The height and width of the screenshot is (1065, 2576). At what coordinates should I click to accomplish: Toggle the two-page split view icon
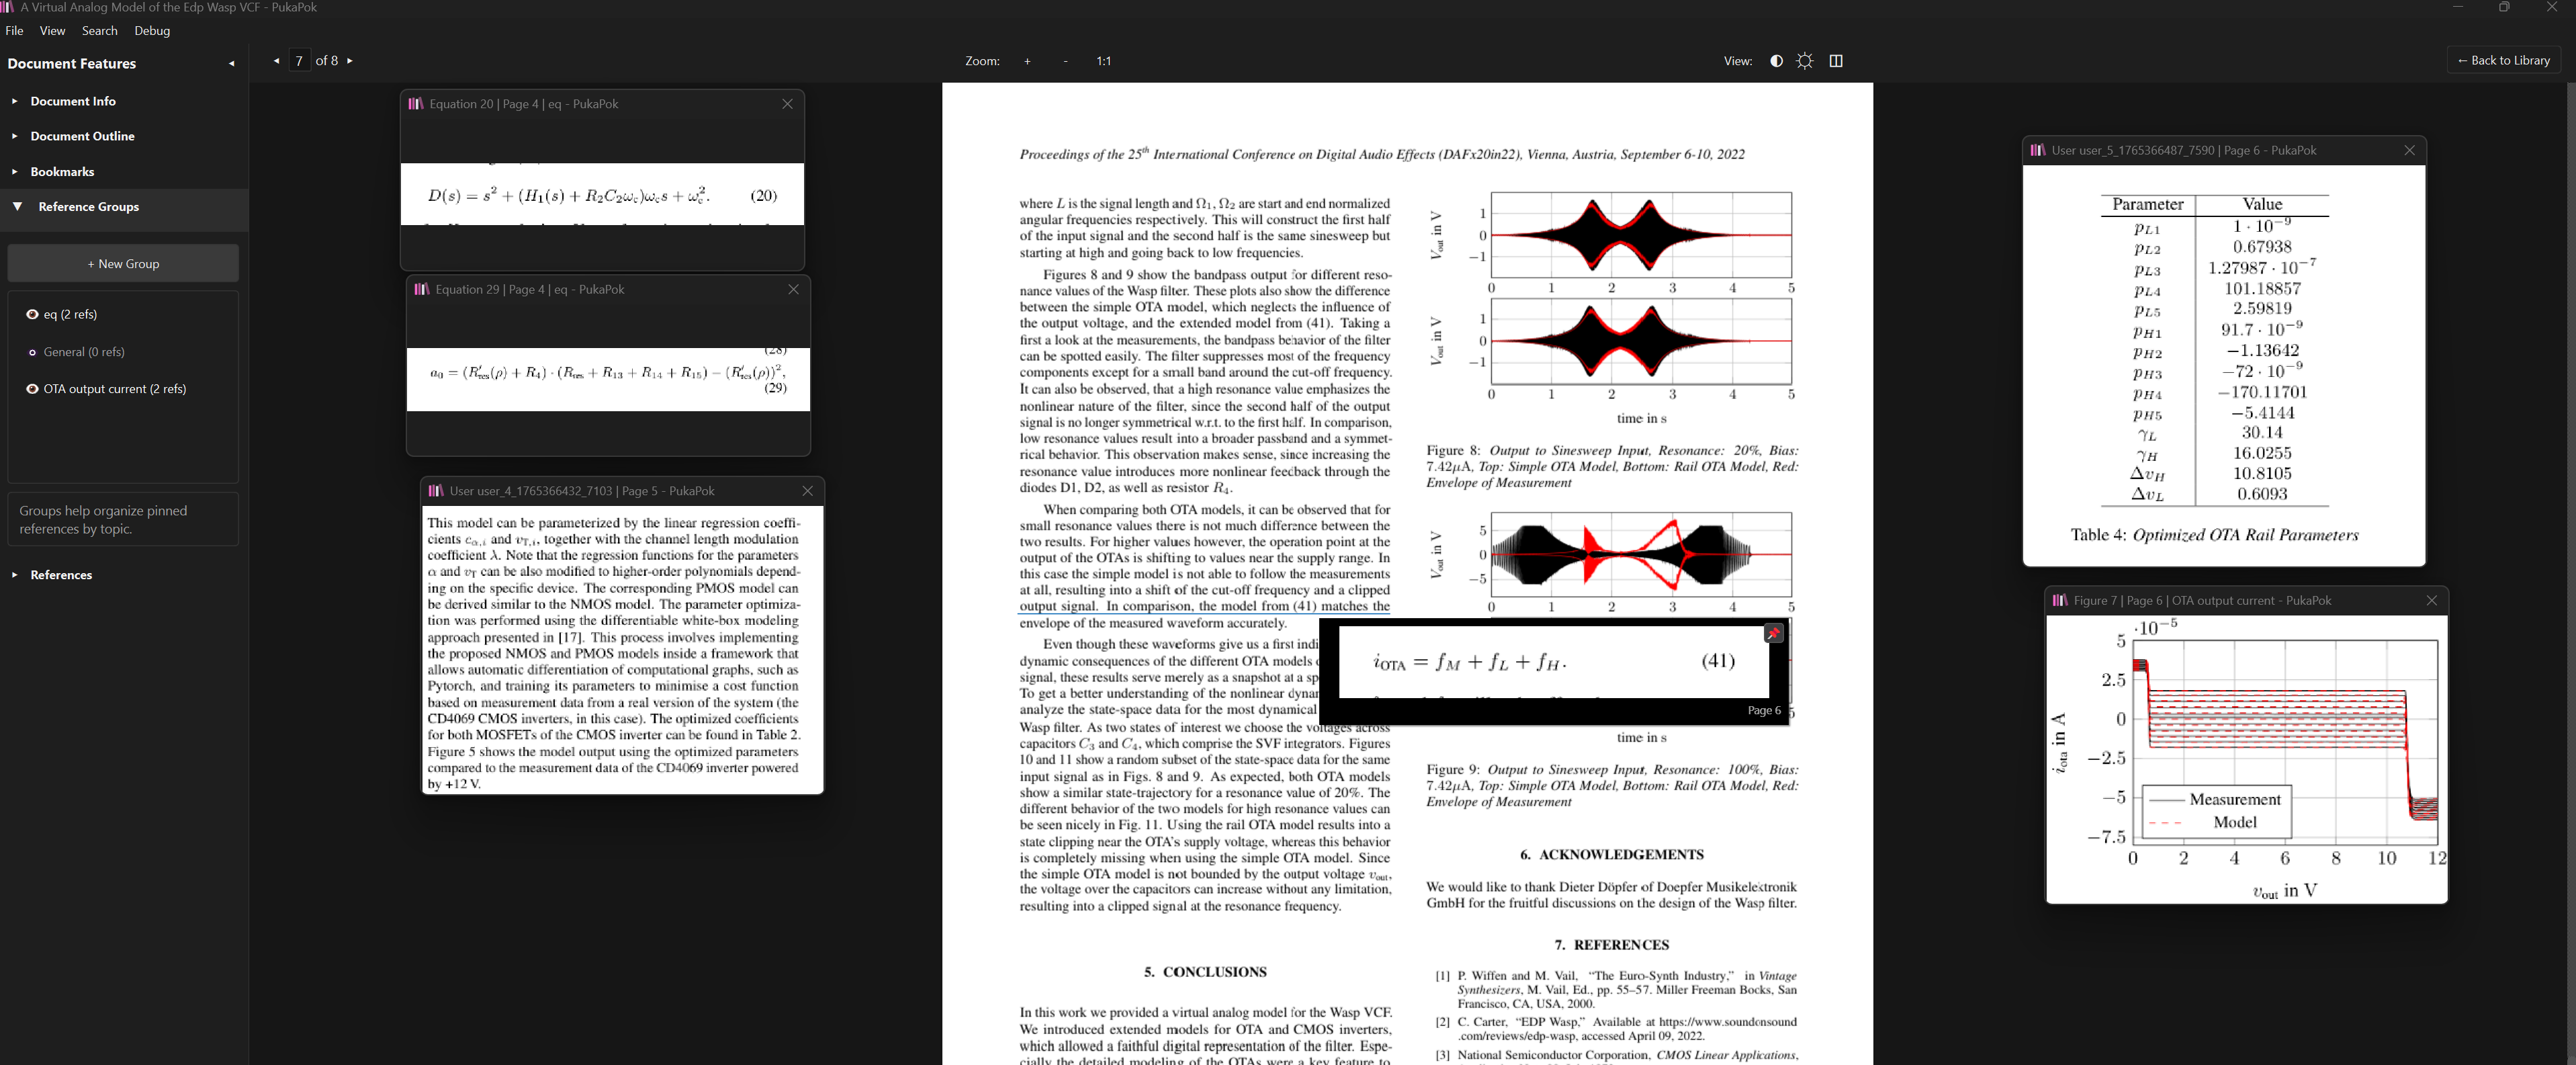coord(1836,61)
